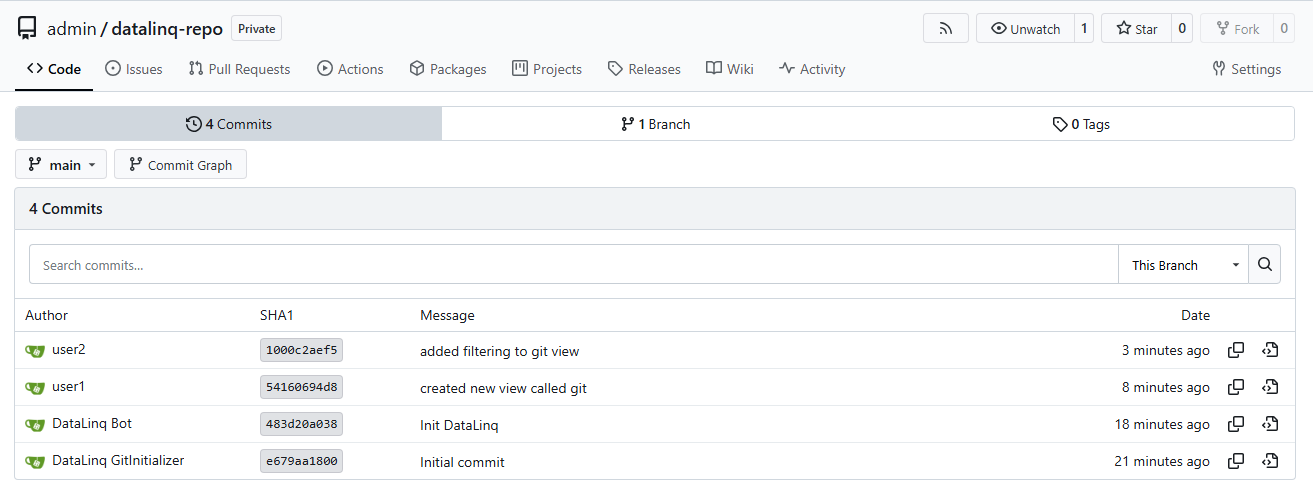
Task: View source at commit 54160694d8 icon
Action: coord(1270,387)
